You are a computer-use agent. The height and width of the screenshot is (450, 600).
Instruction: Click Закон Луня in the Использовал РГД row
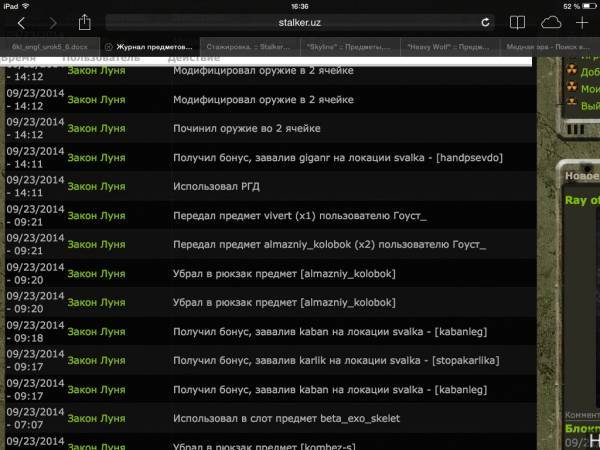(x=96, y=187)
